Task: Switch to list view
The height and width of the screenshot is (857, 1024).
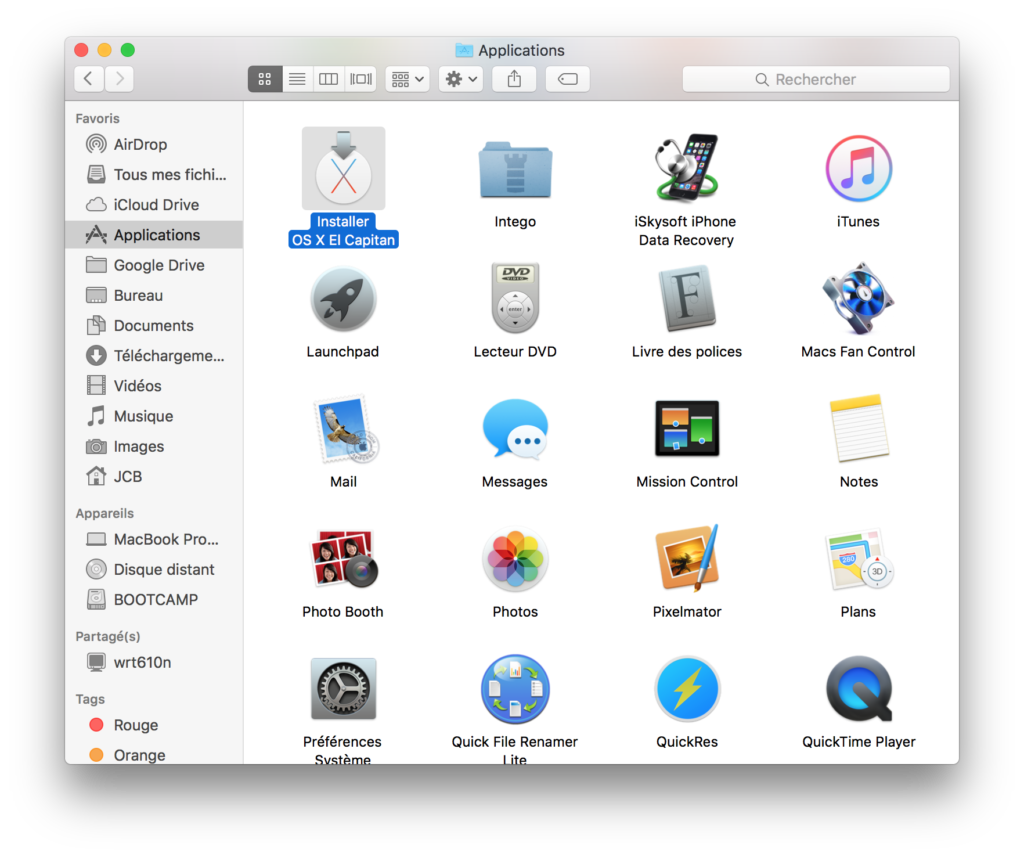Action: 297,79
